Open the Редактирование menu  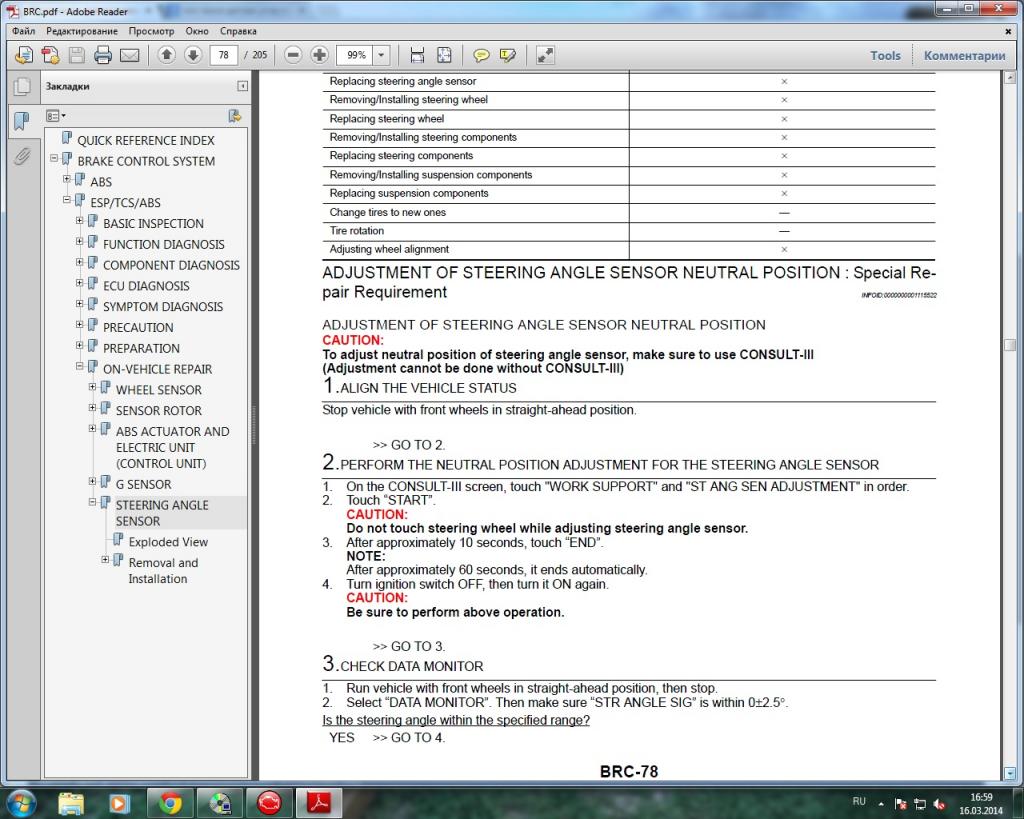point(82,31)
